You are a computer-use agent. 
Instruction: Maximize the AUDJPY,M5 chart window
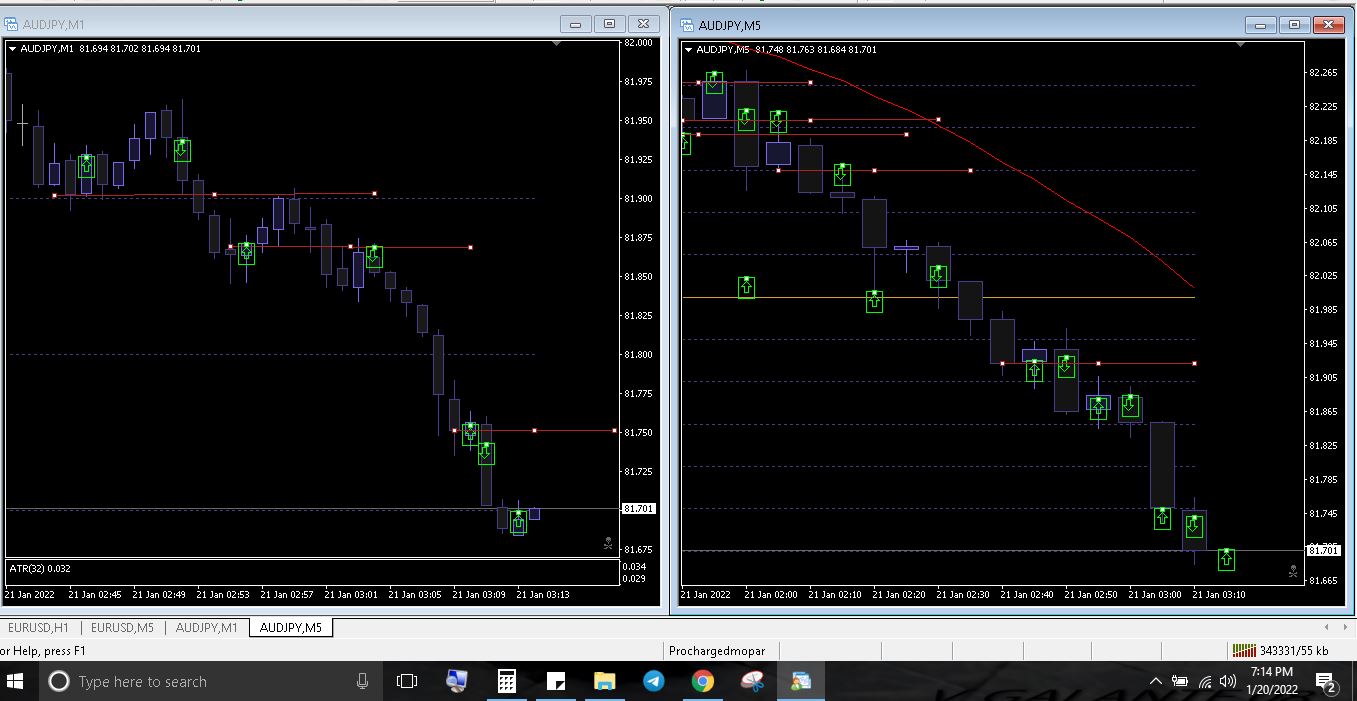(1294, 25)
